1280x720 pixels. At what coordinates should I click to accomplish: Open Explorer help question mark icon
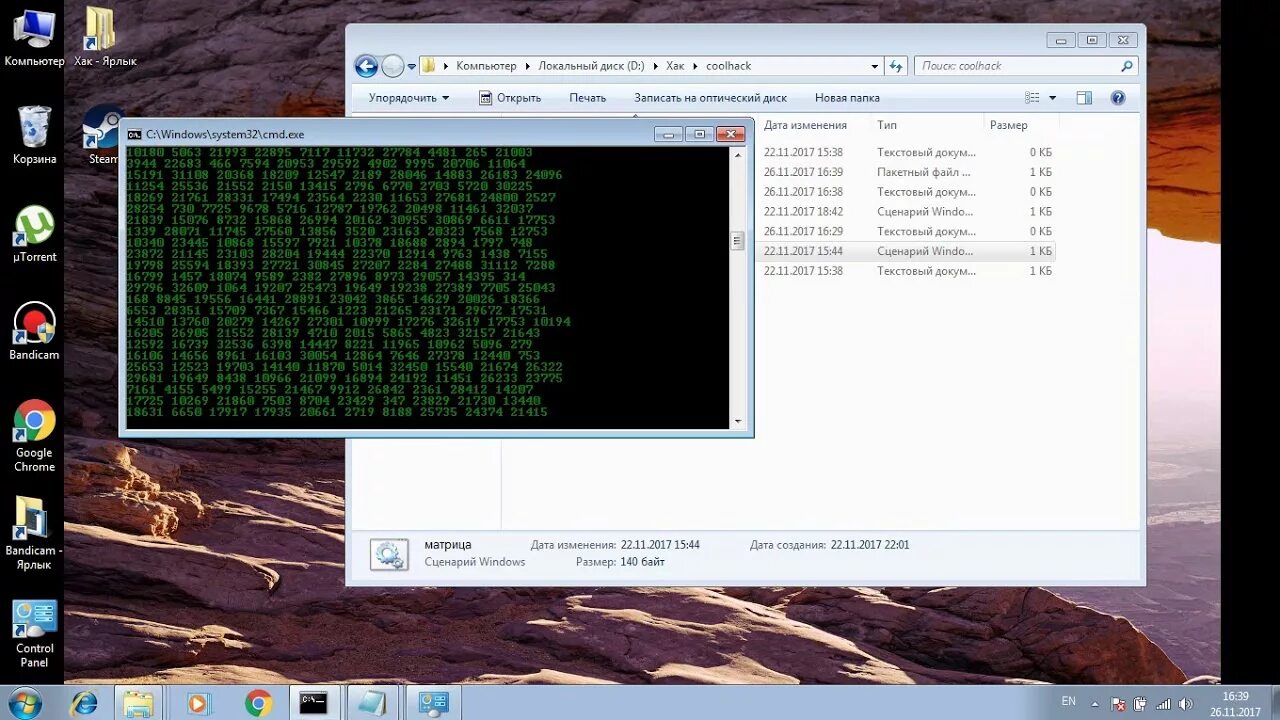point(1118,98)
